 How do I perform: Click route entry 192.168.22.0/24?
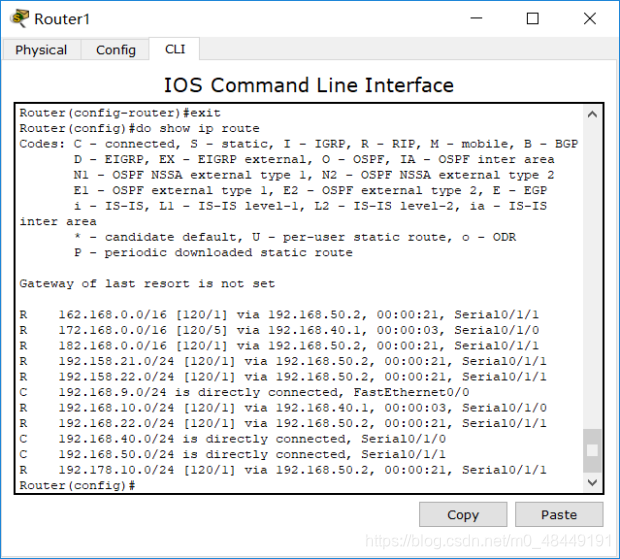[283, 423]
